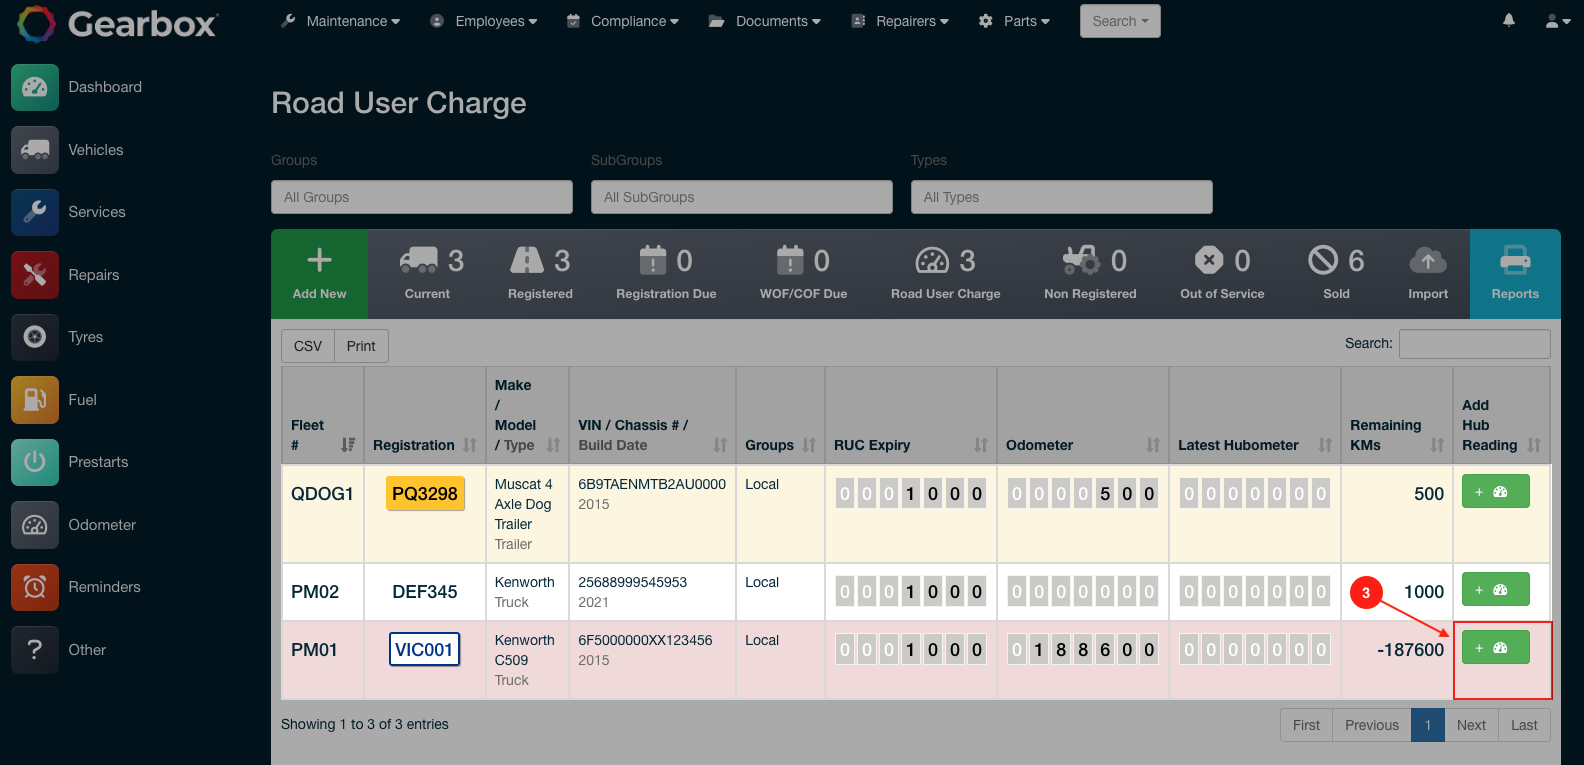The width and height of the screenshot is (1584, 765).
Task: Click the VIC001 registration plate link
Action: point(424,650)
